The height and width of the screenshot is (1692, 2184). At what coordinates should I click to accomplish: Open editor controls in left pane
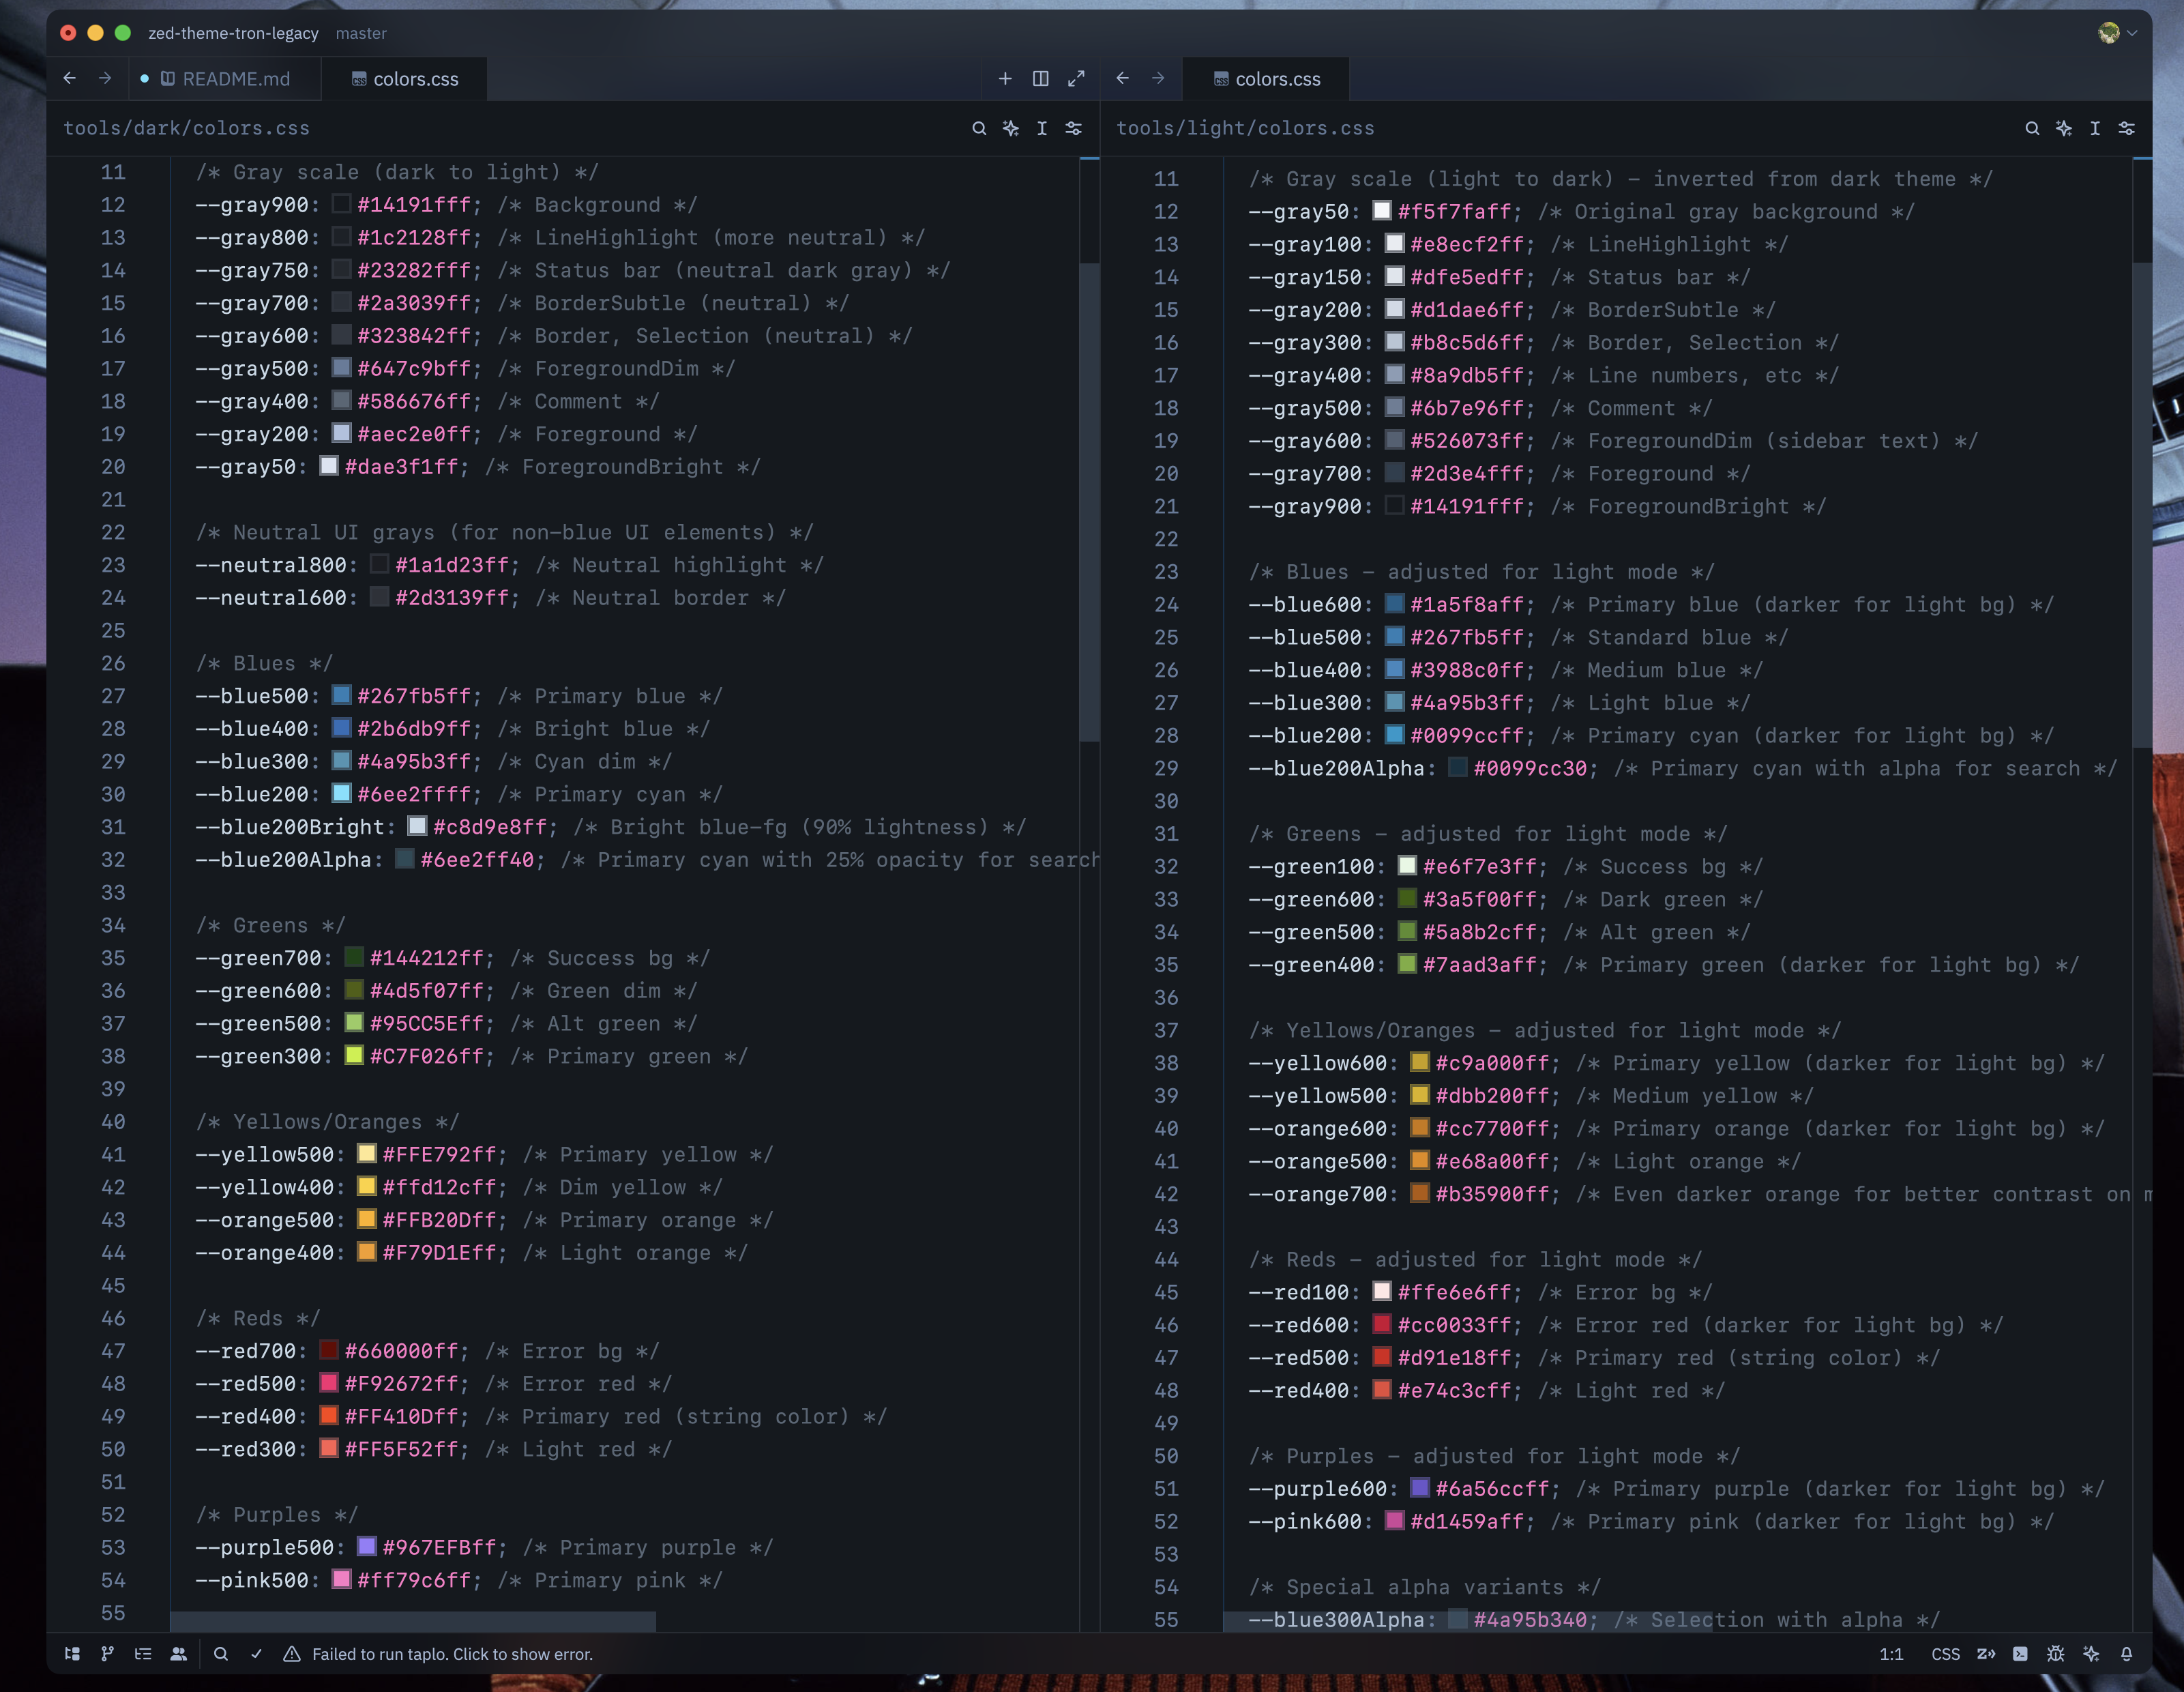click(x=1074, y=128)
